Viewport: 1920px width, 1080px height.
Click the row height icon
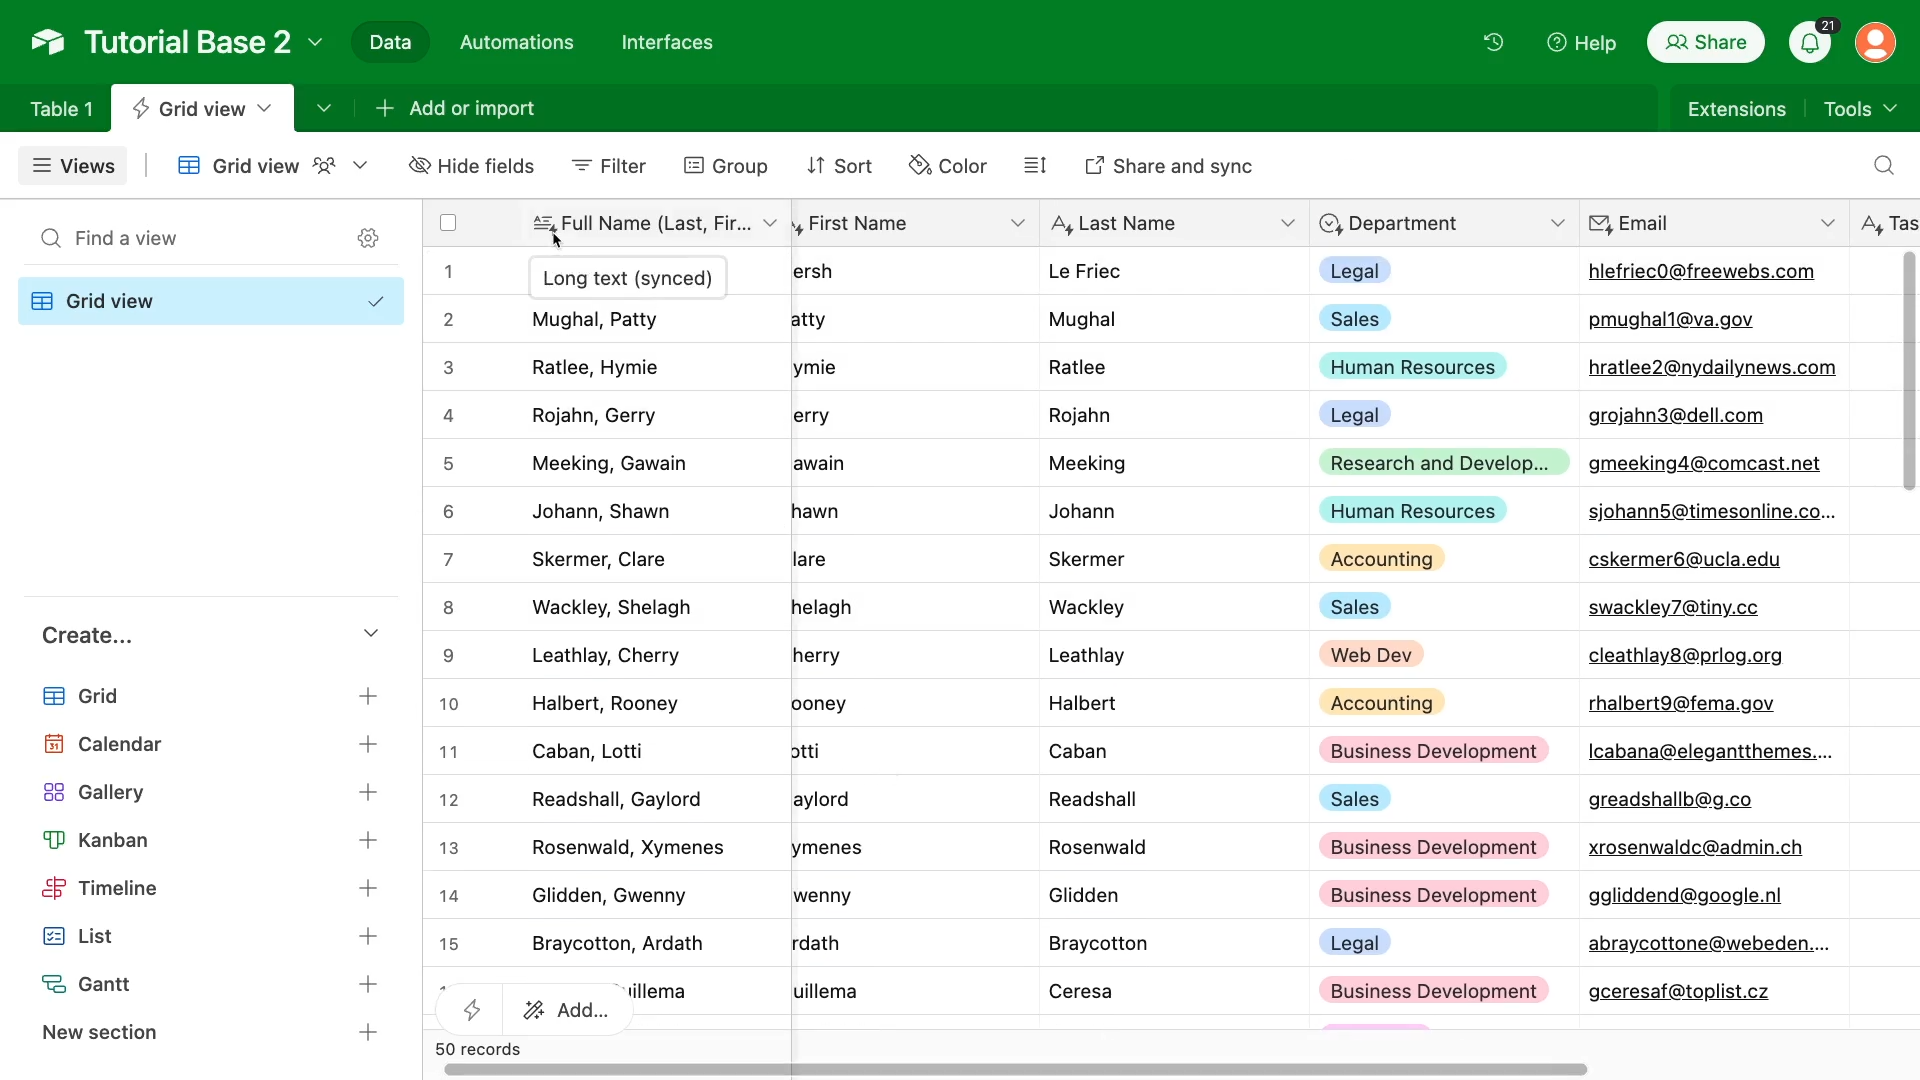(x=1035, y=166)
